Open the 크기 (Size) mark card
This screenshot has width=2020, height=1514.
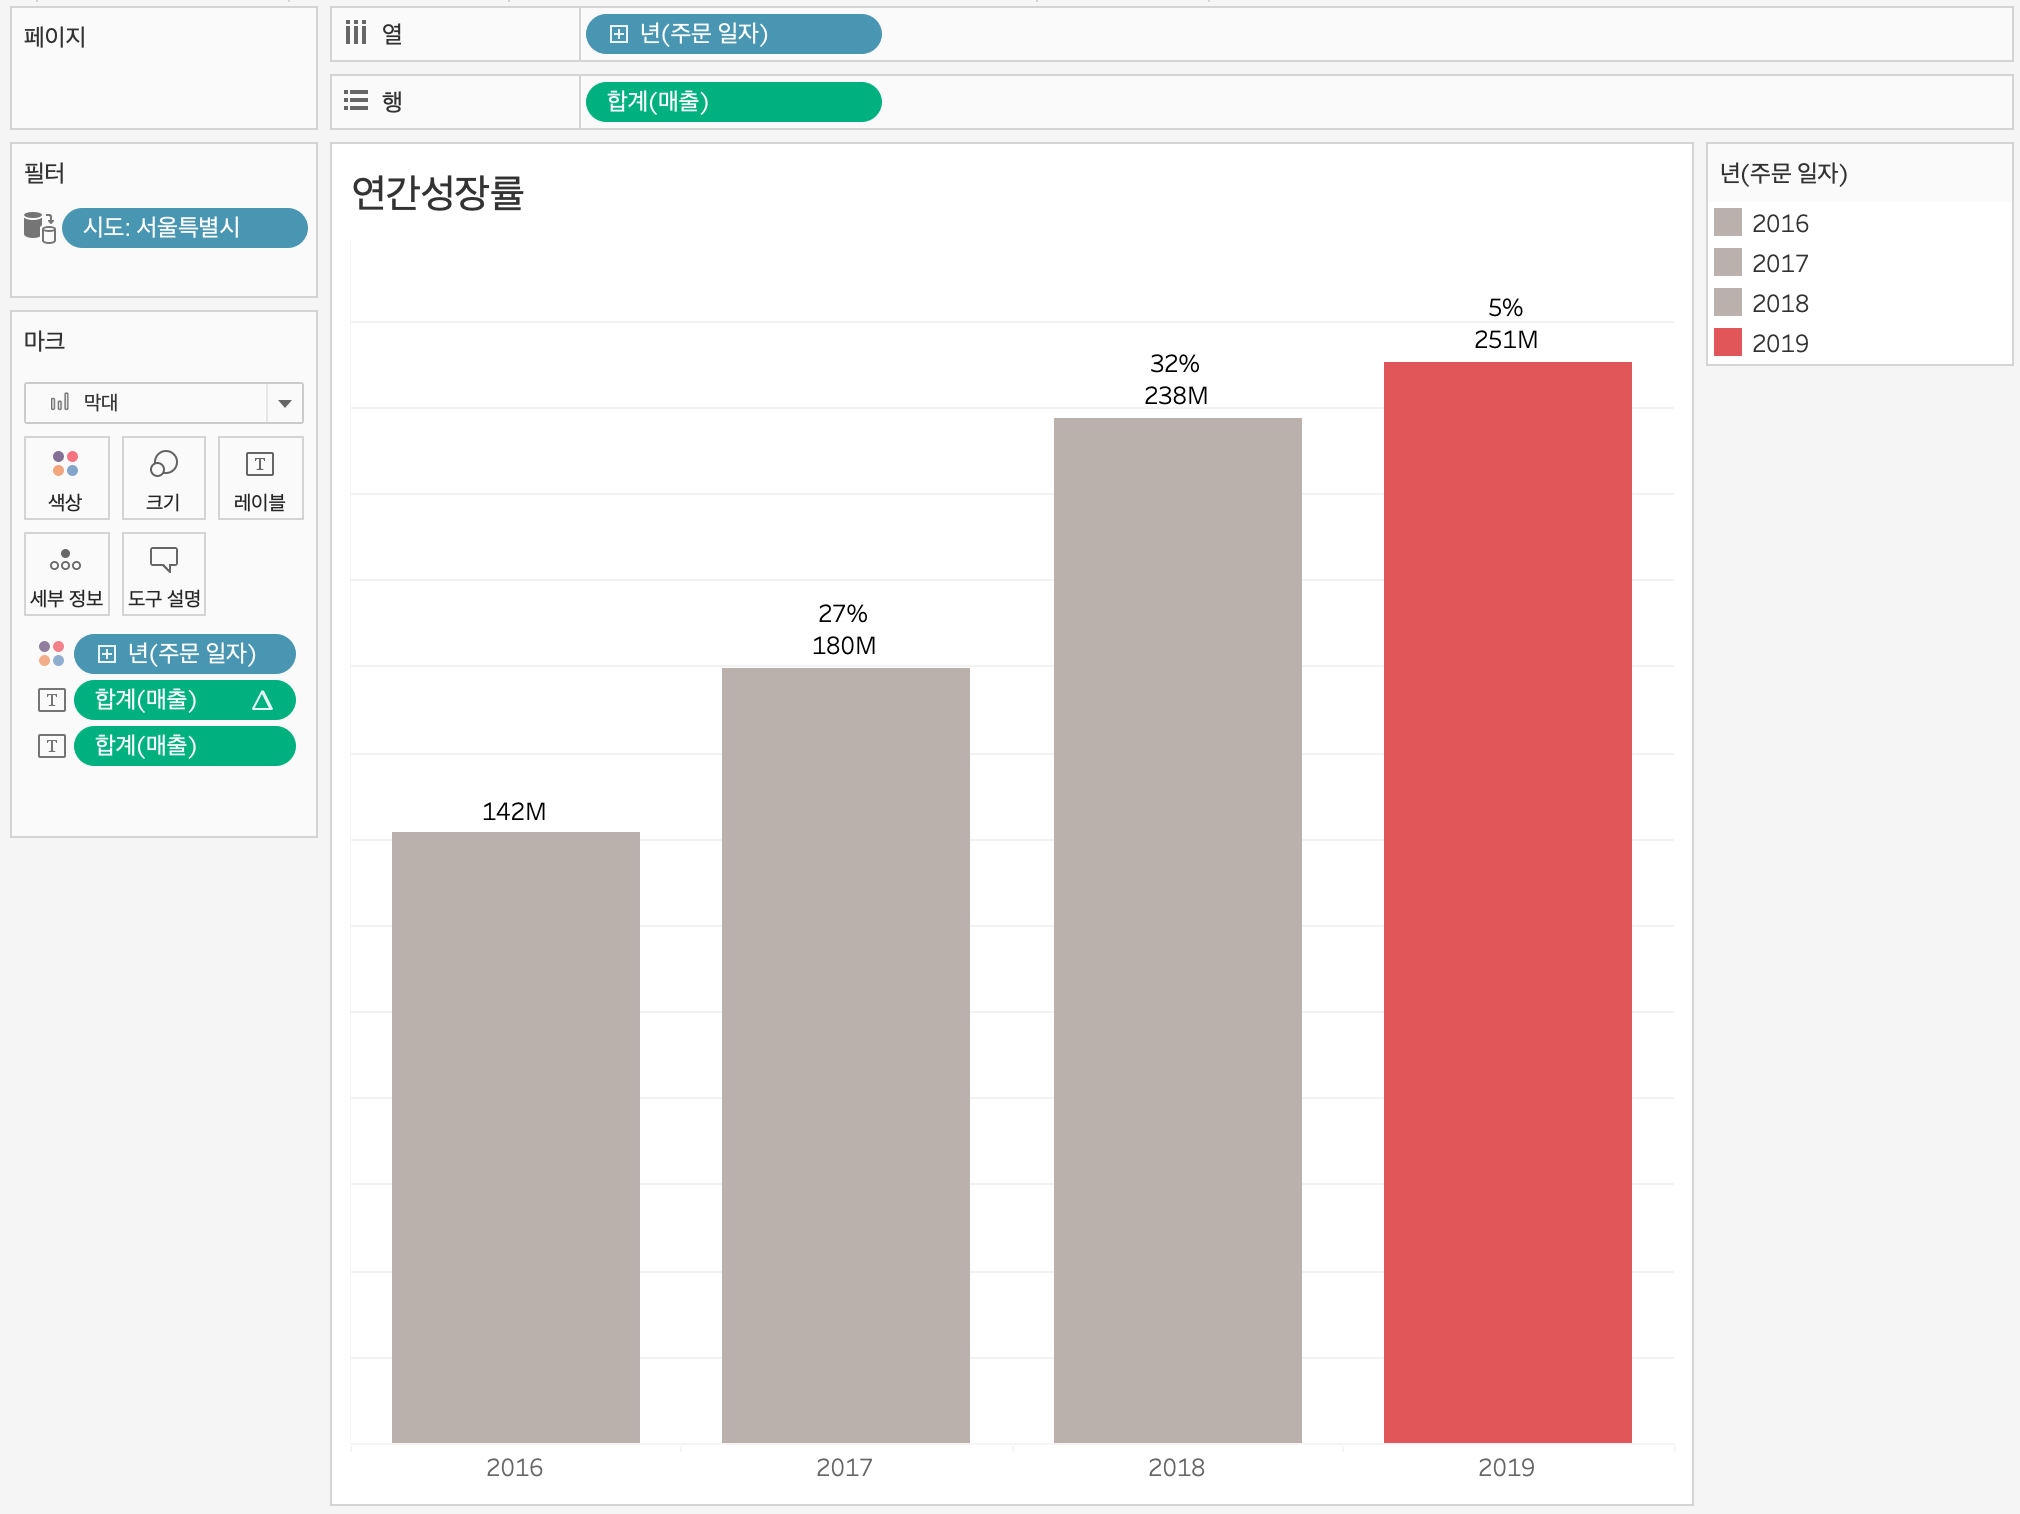point(163,478)
